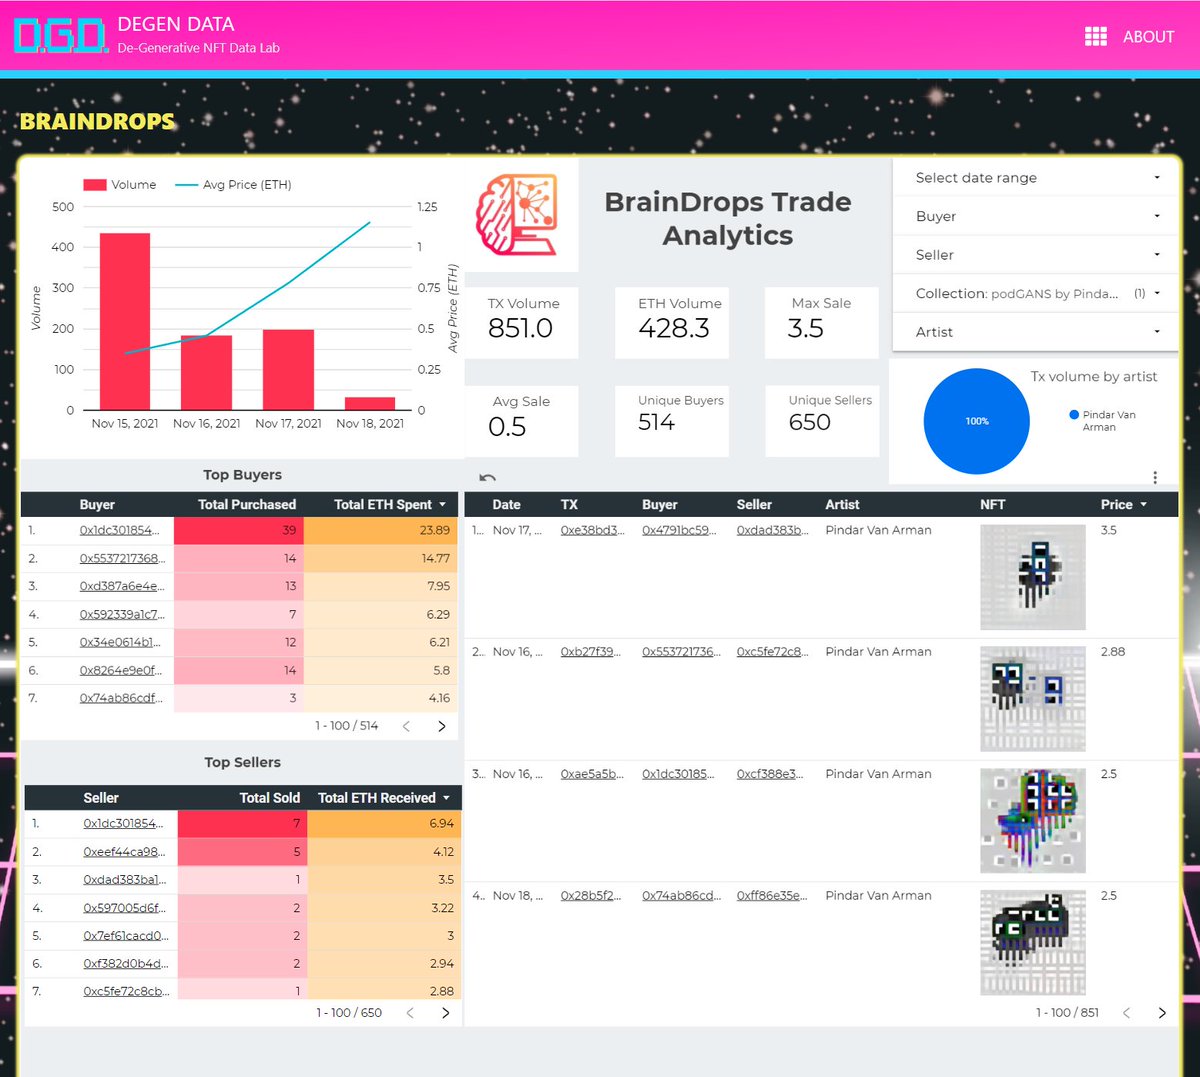Go to previous page of Top Buyers table

click(406, 726)
